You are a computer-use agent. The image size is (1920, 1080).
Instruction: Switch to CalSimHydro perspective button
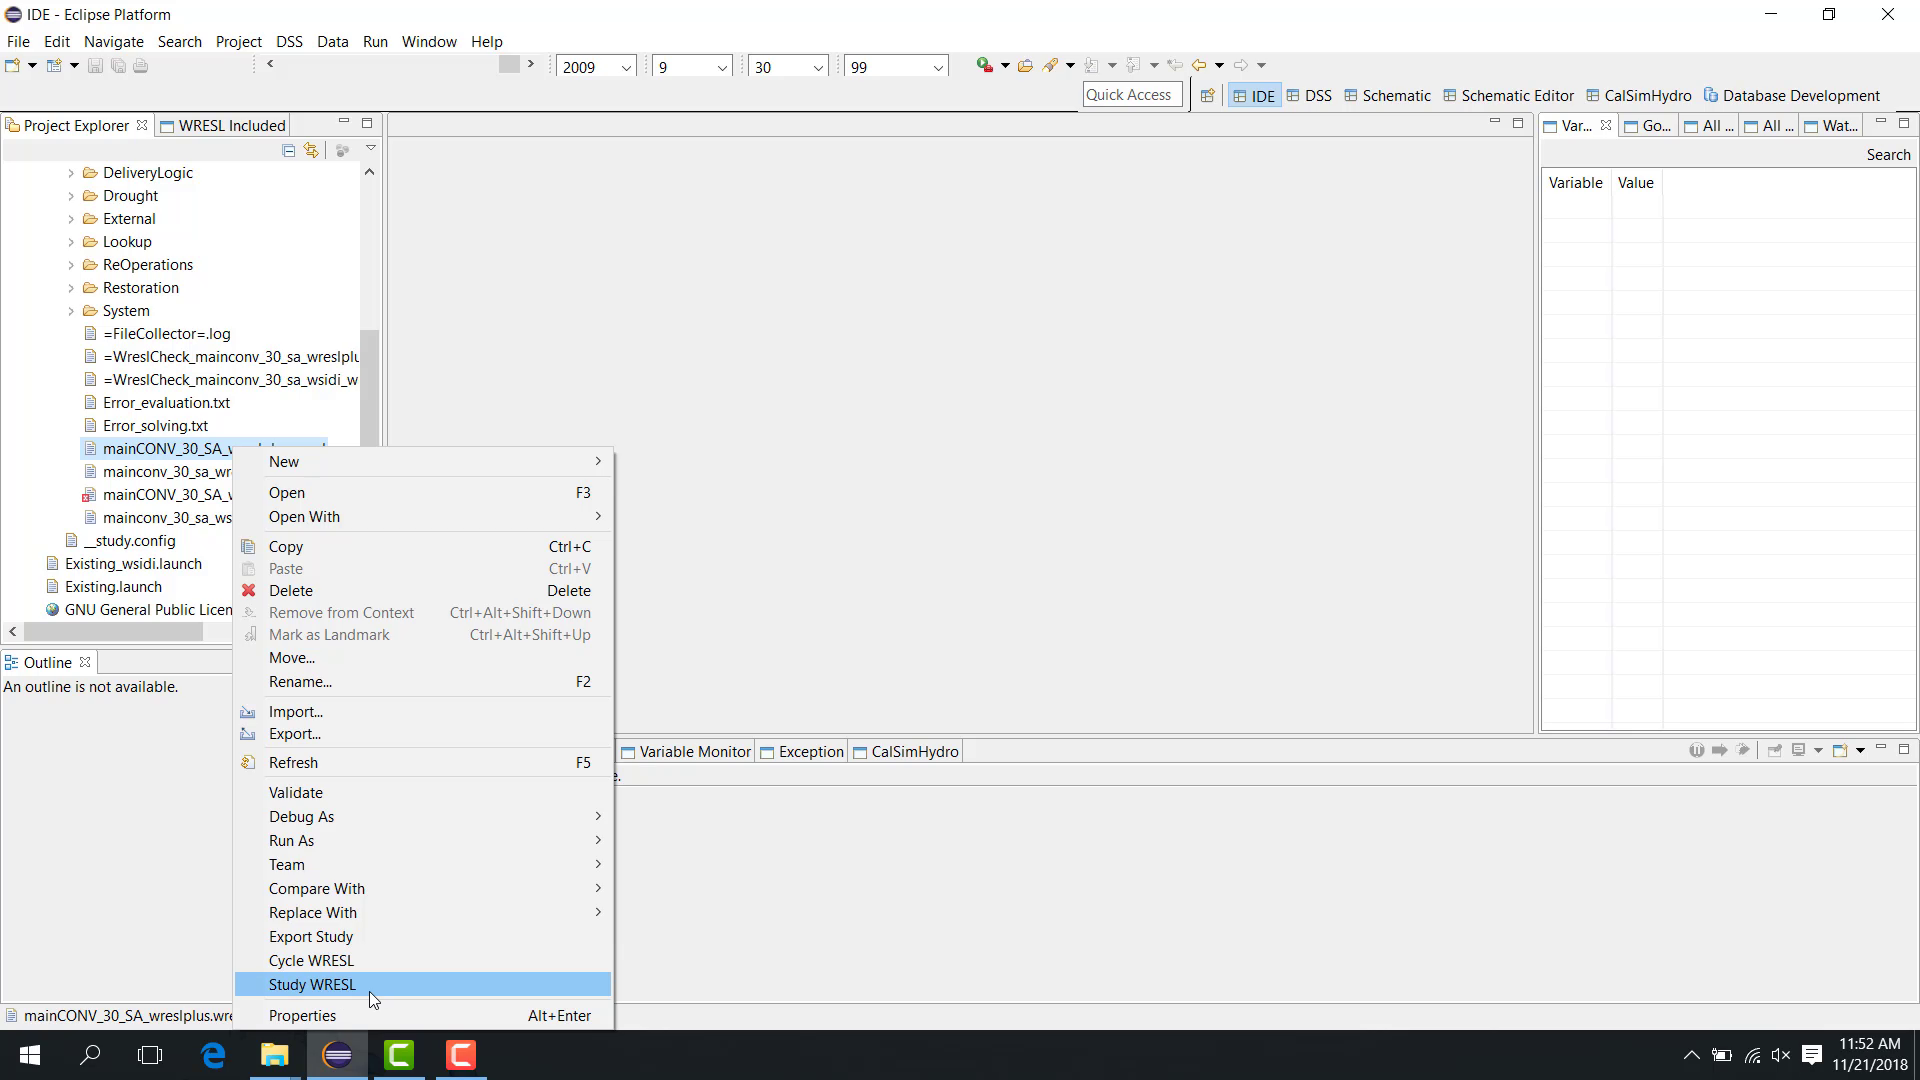click(x=1638, y=96)
